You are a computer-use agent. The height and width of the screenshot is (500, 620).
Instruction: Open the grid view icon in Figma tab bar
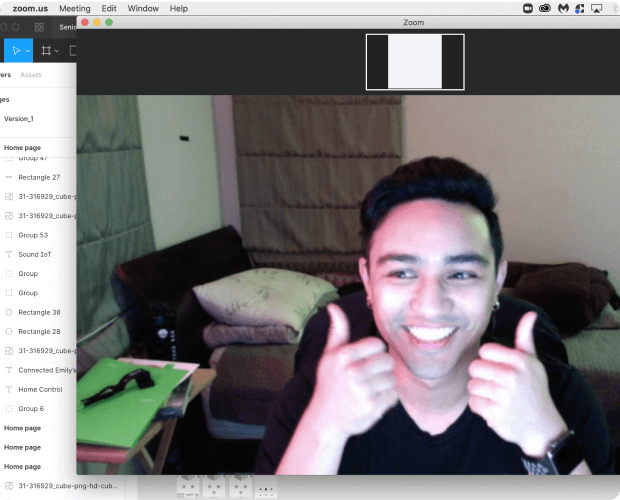39,27
